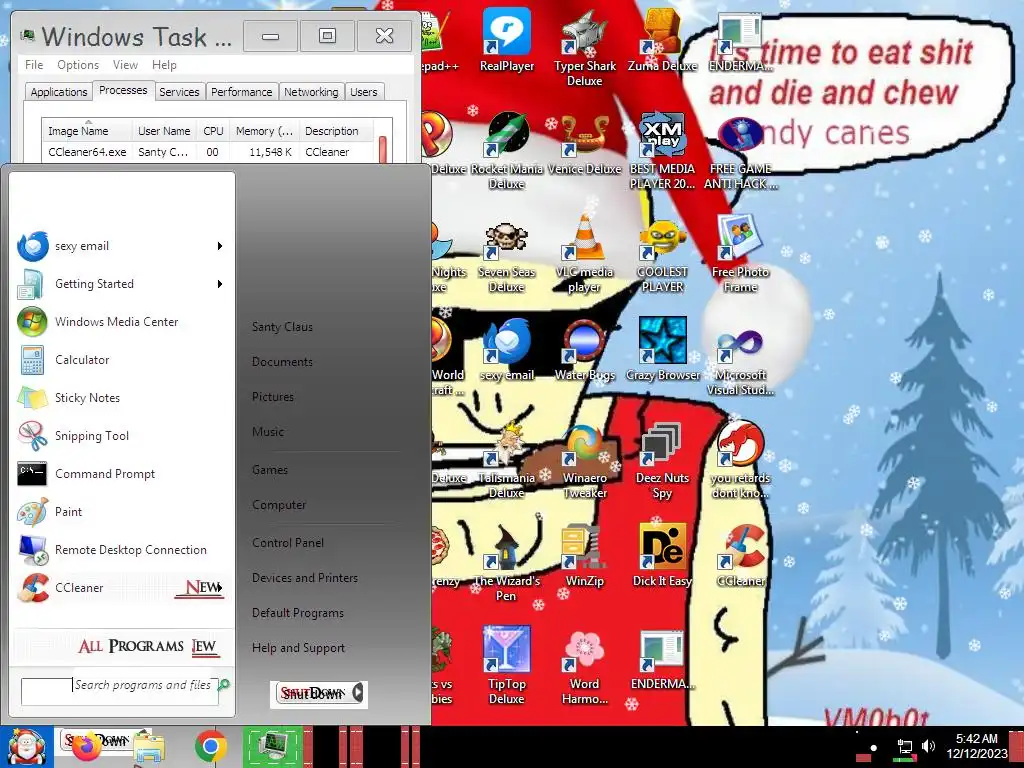Open RealPlayer desktop shortcut
The image size is (1024, 768).
[x=507, y=40]
